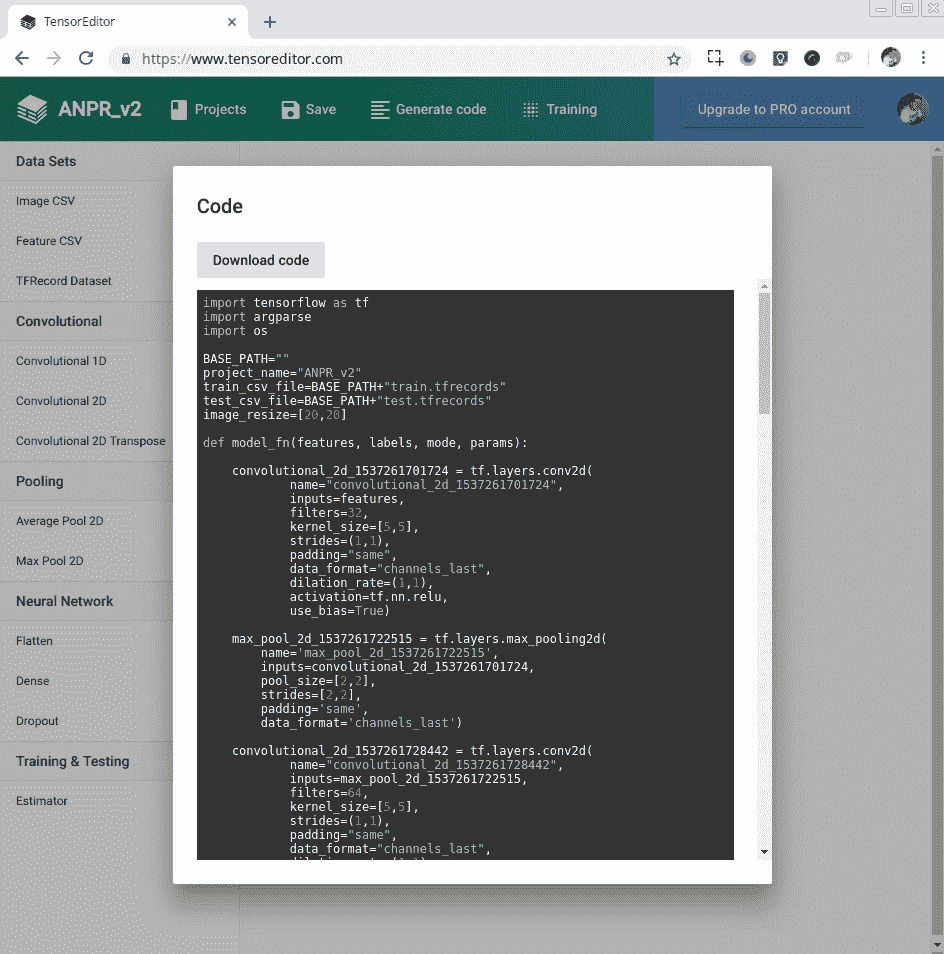Select the Dropout layer item

[x=37, y=721]
